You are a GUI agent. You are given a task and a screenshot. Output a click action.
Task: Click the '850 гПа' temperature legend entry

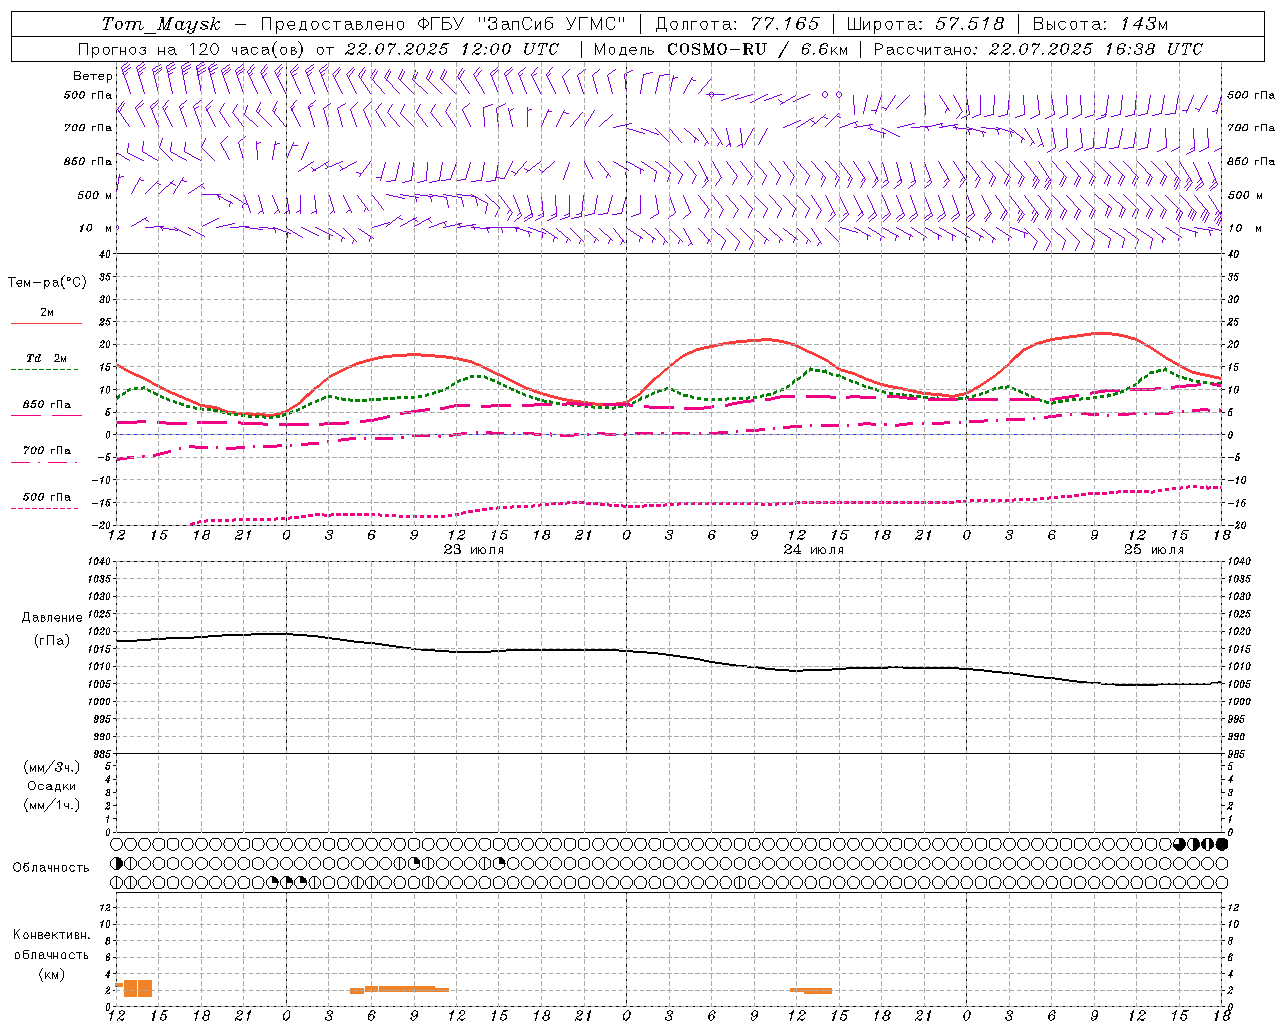pos(47,405)
